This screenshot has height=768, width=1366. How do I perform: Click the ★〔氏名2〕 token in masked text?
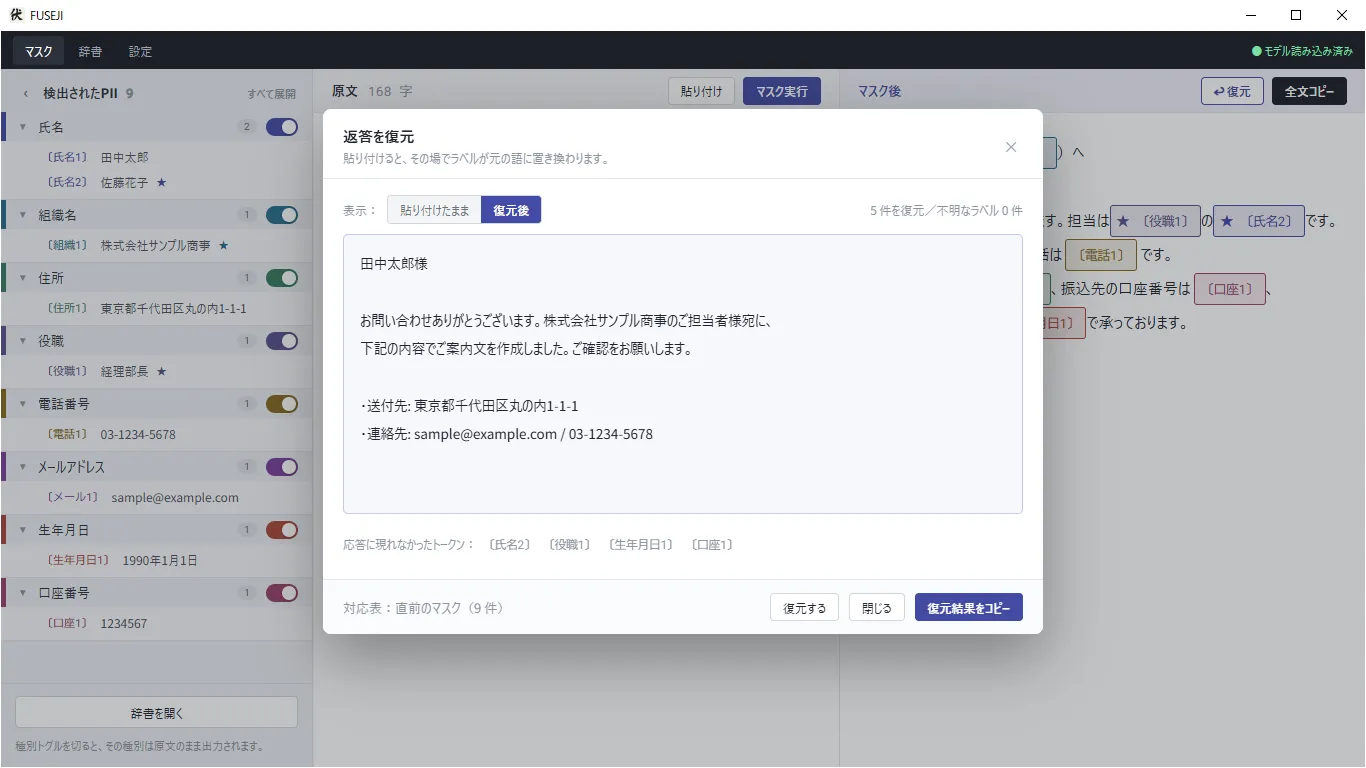[x=1259, y=221]
